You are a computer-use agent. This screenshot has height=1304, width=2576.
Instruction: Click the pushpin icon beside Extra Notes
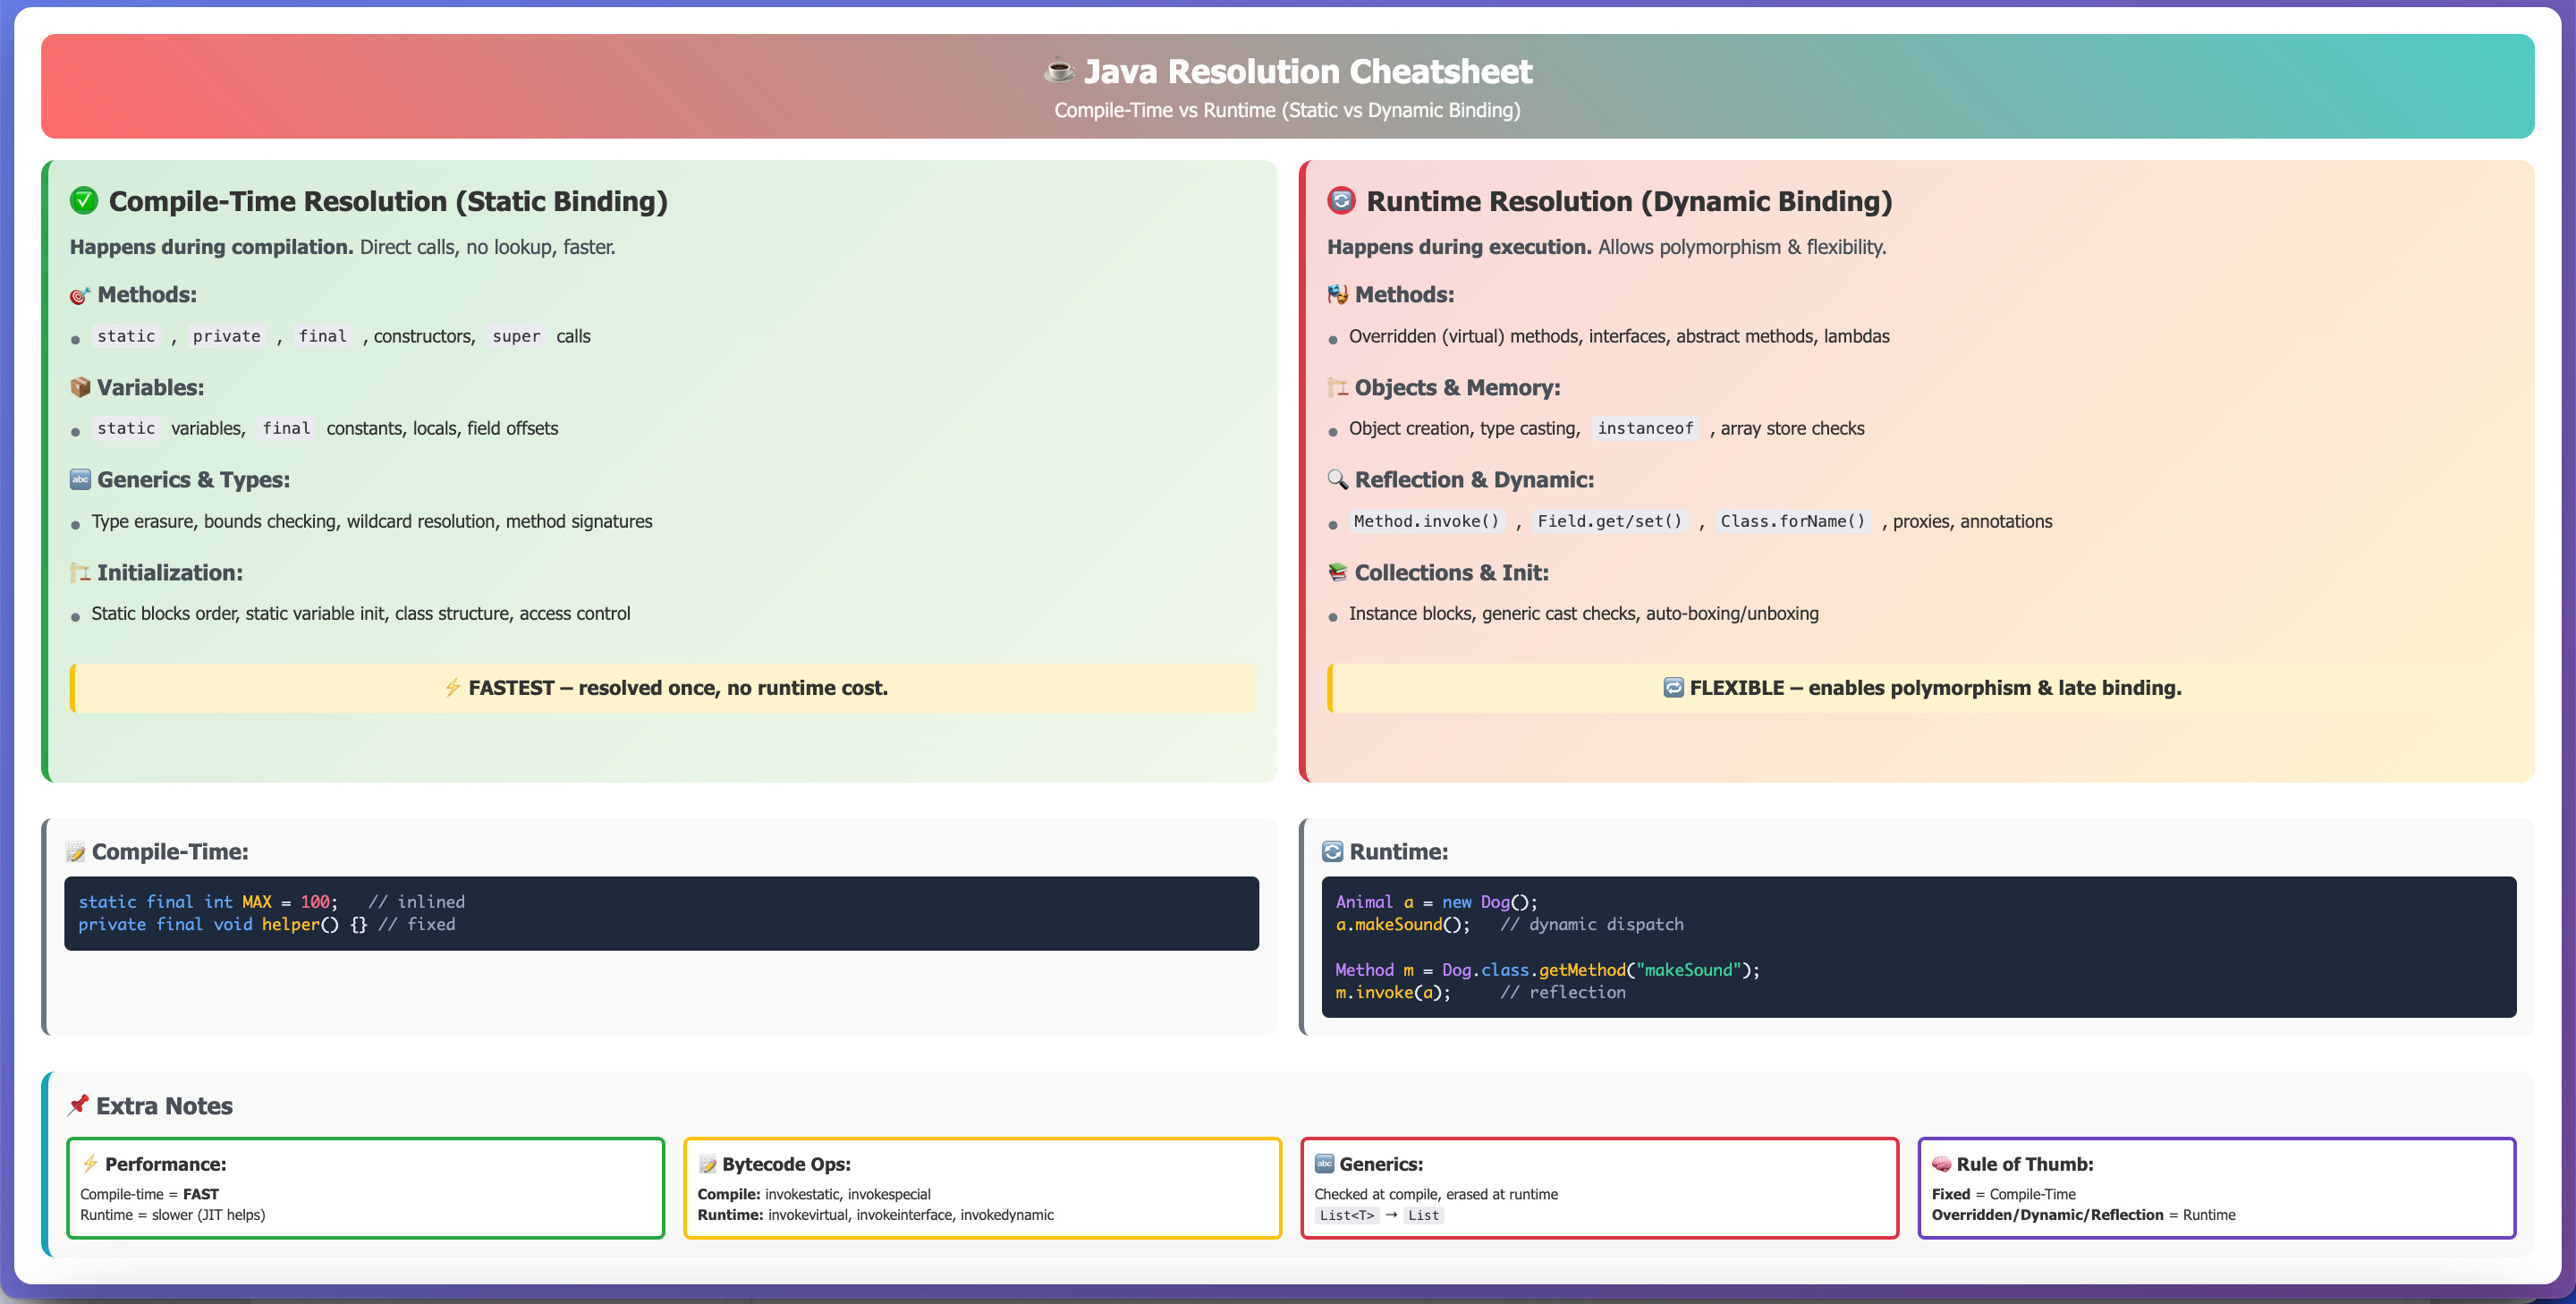tap(78, 1105)
